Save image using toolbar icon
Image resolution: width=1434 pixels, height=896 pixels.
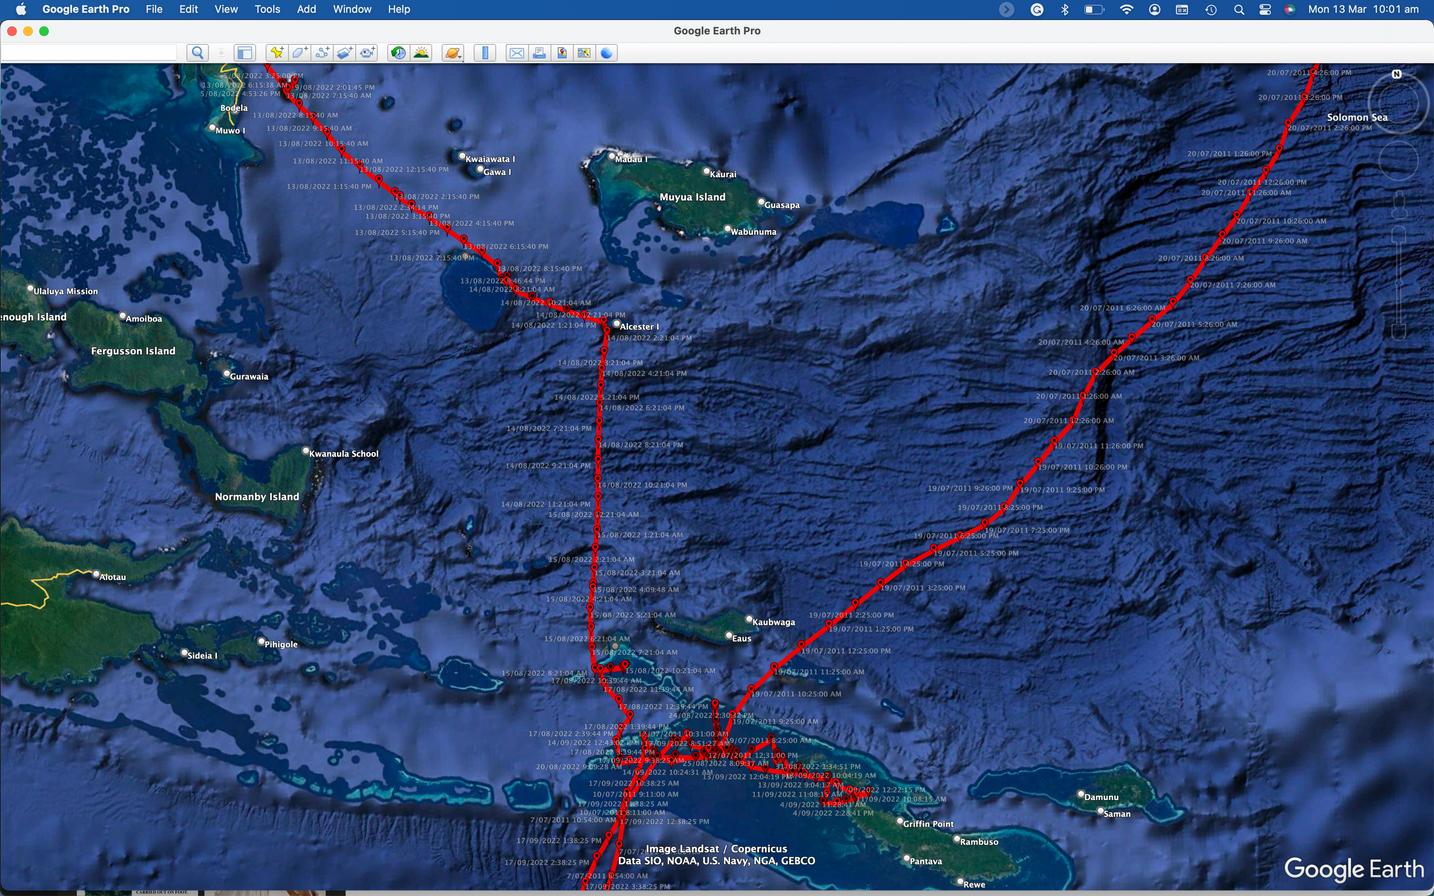[x=562, y=53]
